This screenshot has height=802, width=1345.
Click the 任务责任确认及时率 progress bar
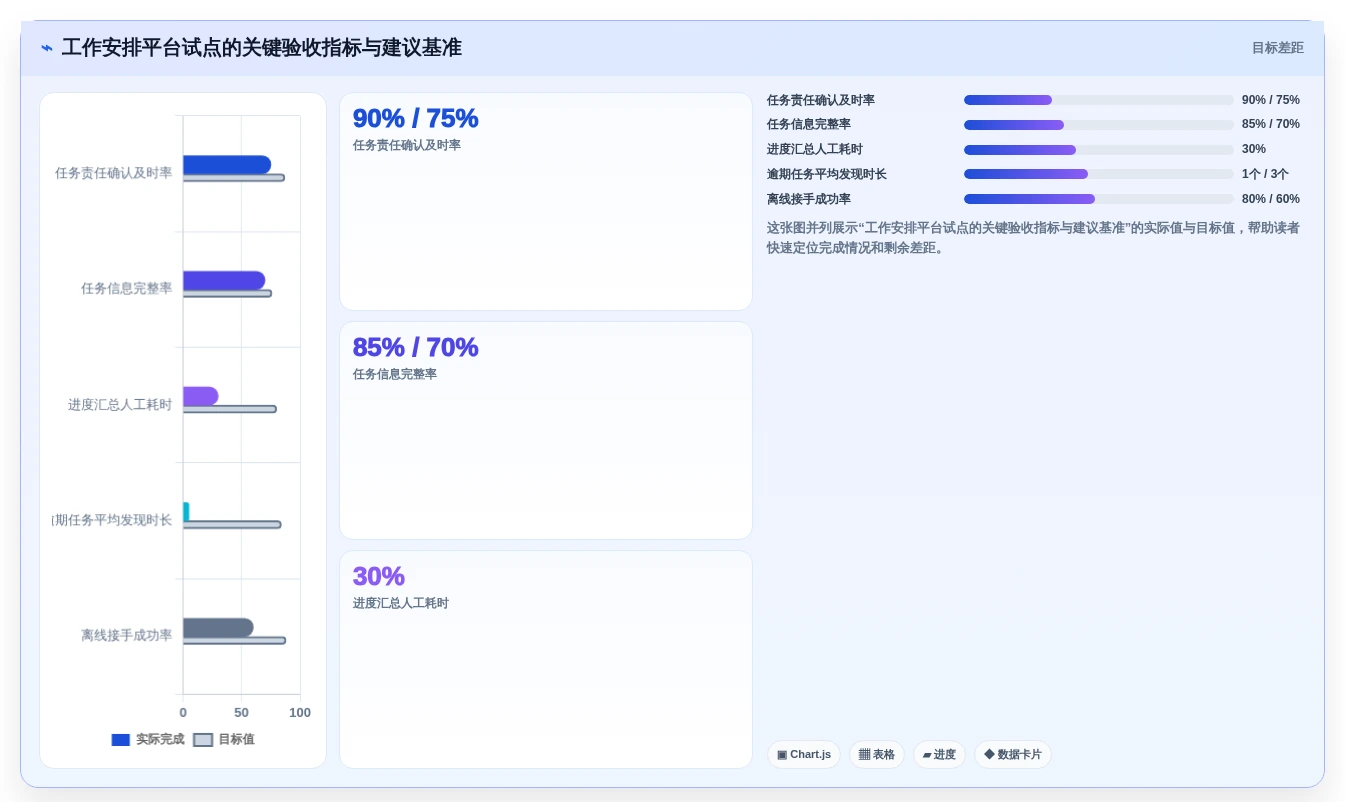pyautogui.click(x=1099, y=100)
